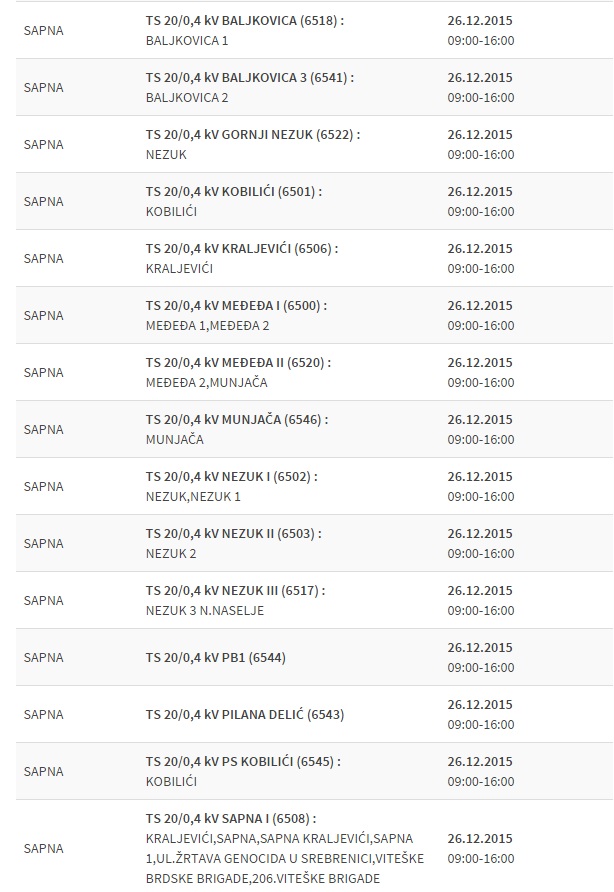Click the MEĐEĐA 1,MEĐEĐA 2 area text
The width and height of the screenshot is (614, 892).
[x=207, y=325]
